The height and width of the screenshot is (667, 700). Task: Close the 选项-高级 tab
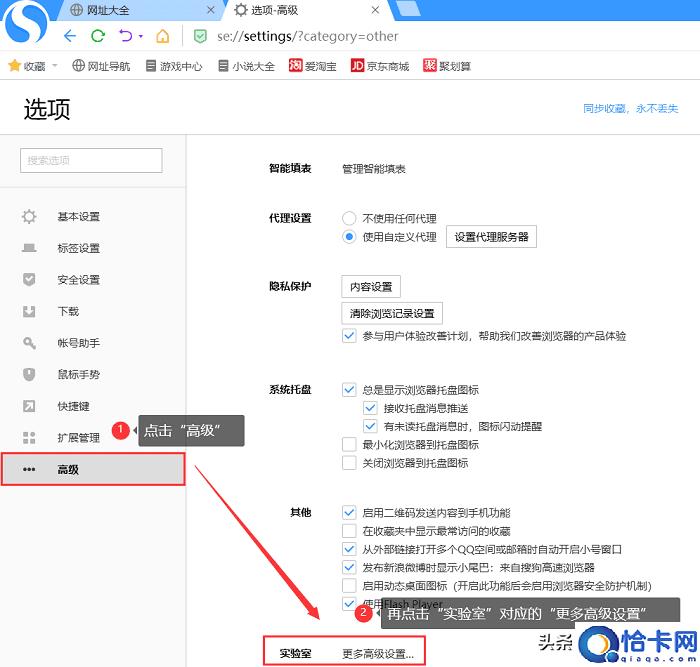[375, 10]
